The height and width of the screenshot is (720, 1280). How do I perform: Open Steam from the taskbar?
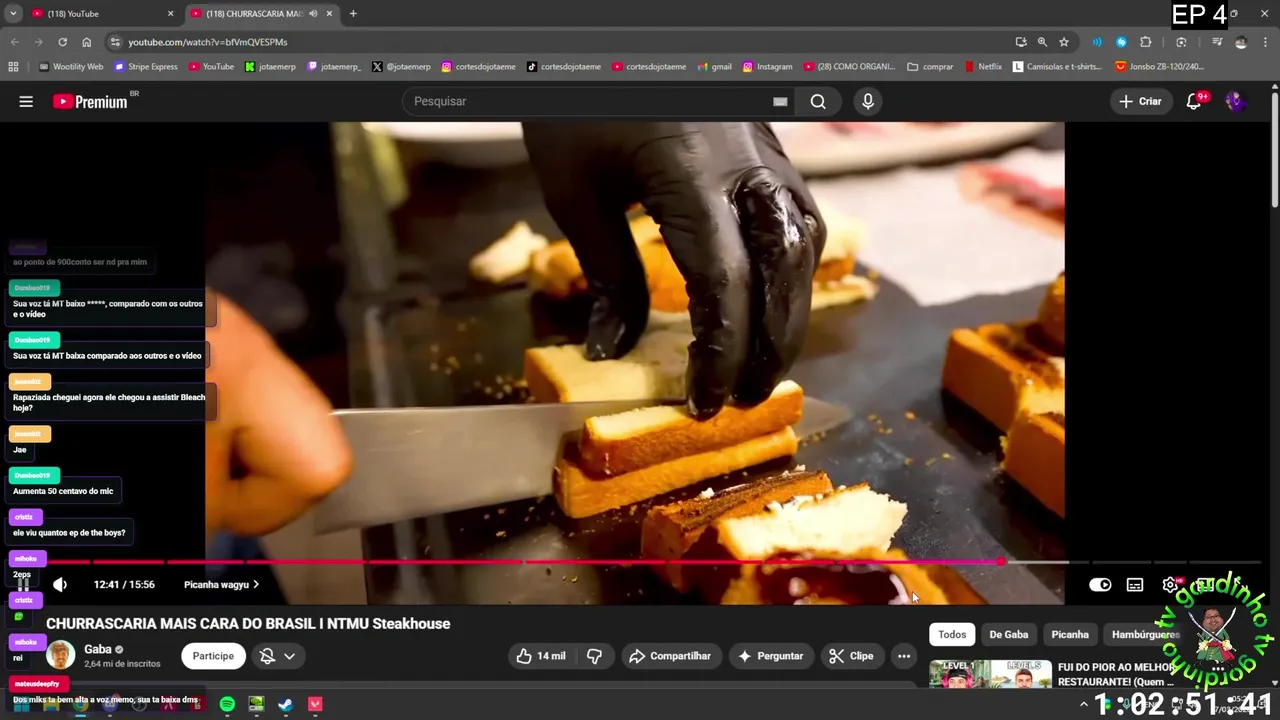285,704
